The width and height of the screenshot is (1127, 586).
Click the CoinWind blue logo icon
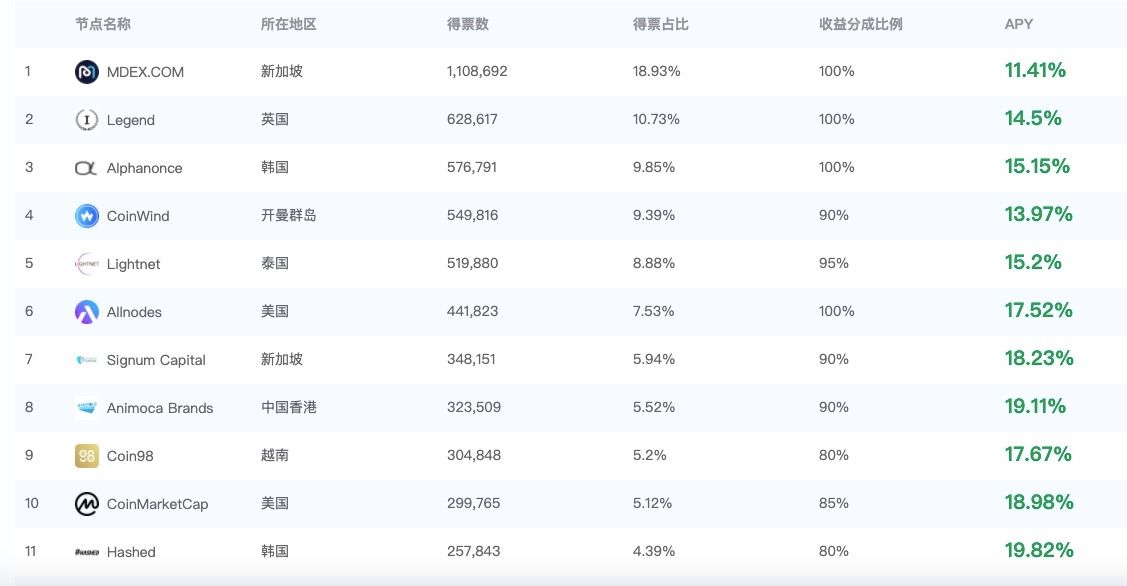87,216
